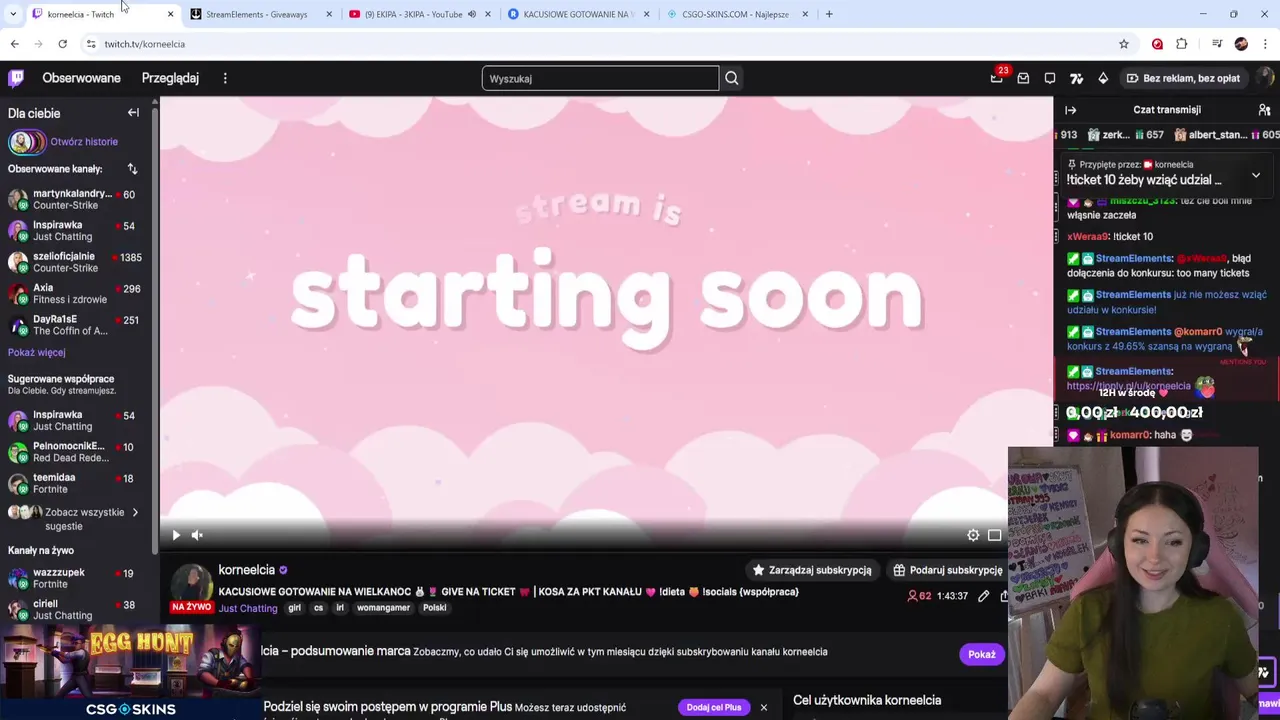This screenshot has height=720, width=1280.
Task: Collapse the left sidebar arrow
Action: (133, 113)
